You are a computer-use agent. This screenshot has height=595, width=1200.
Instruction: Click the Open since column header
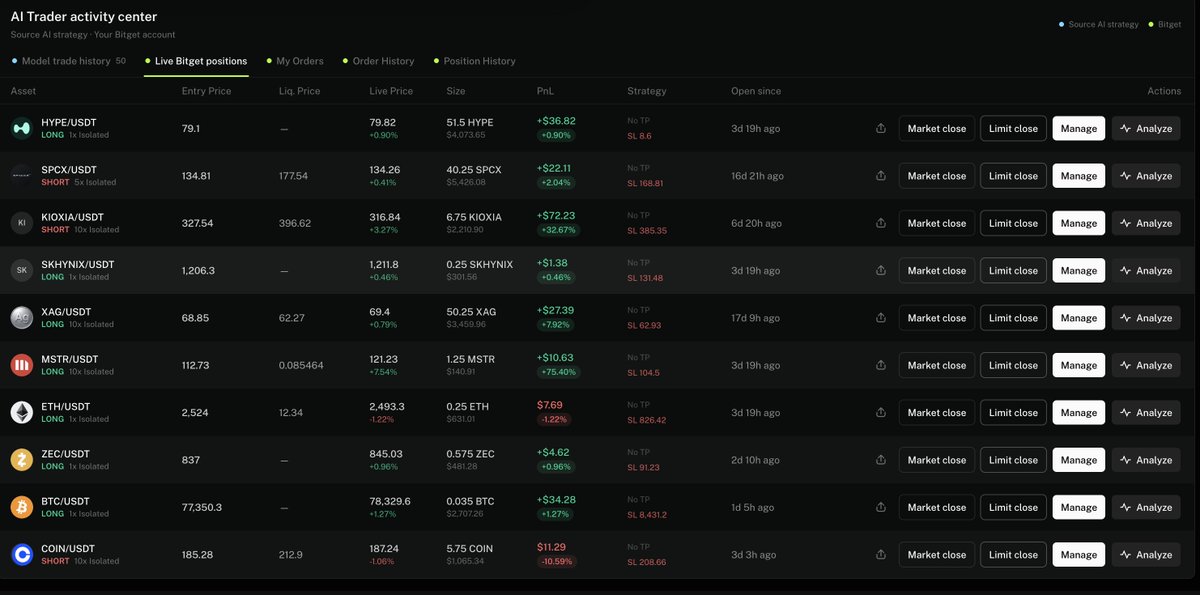[x=756, y=91]
